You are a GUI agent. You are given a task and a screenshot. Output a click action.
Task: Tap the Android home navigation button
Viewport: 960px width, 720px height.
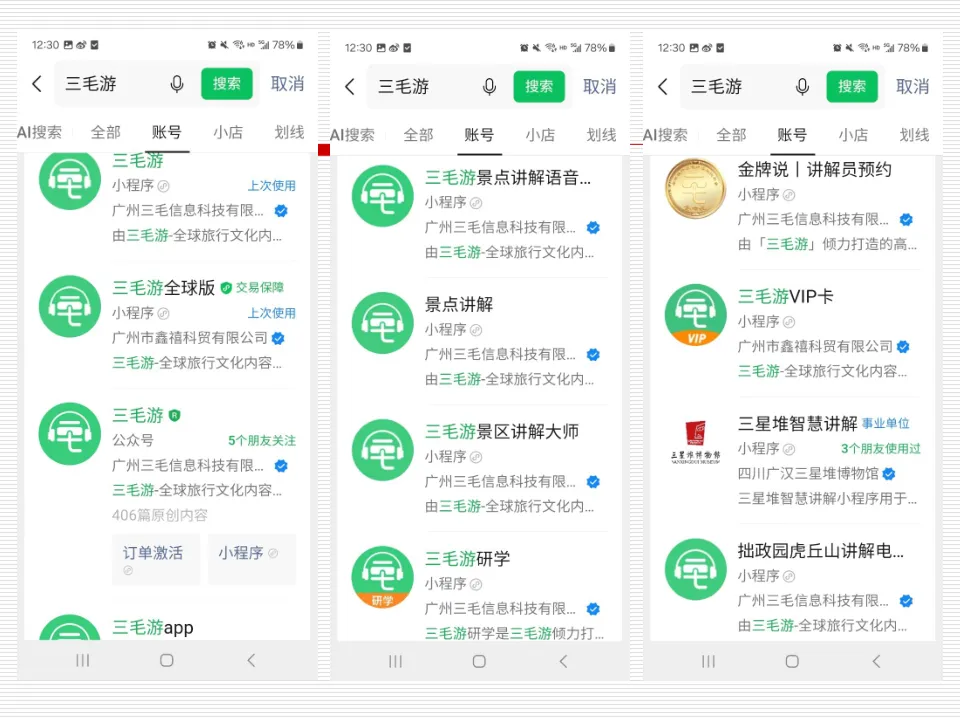coord(166,661)
